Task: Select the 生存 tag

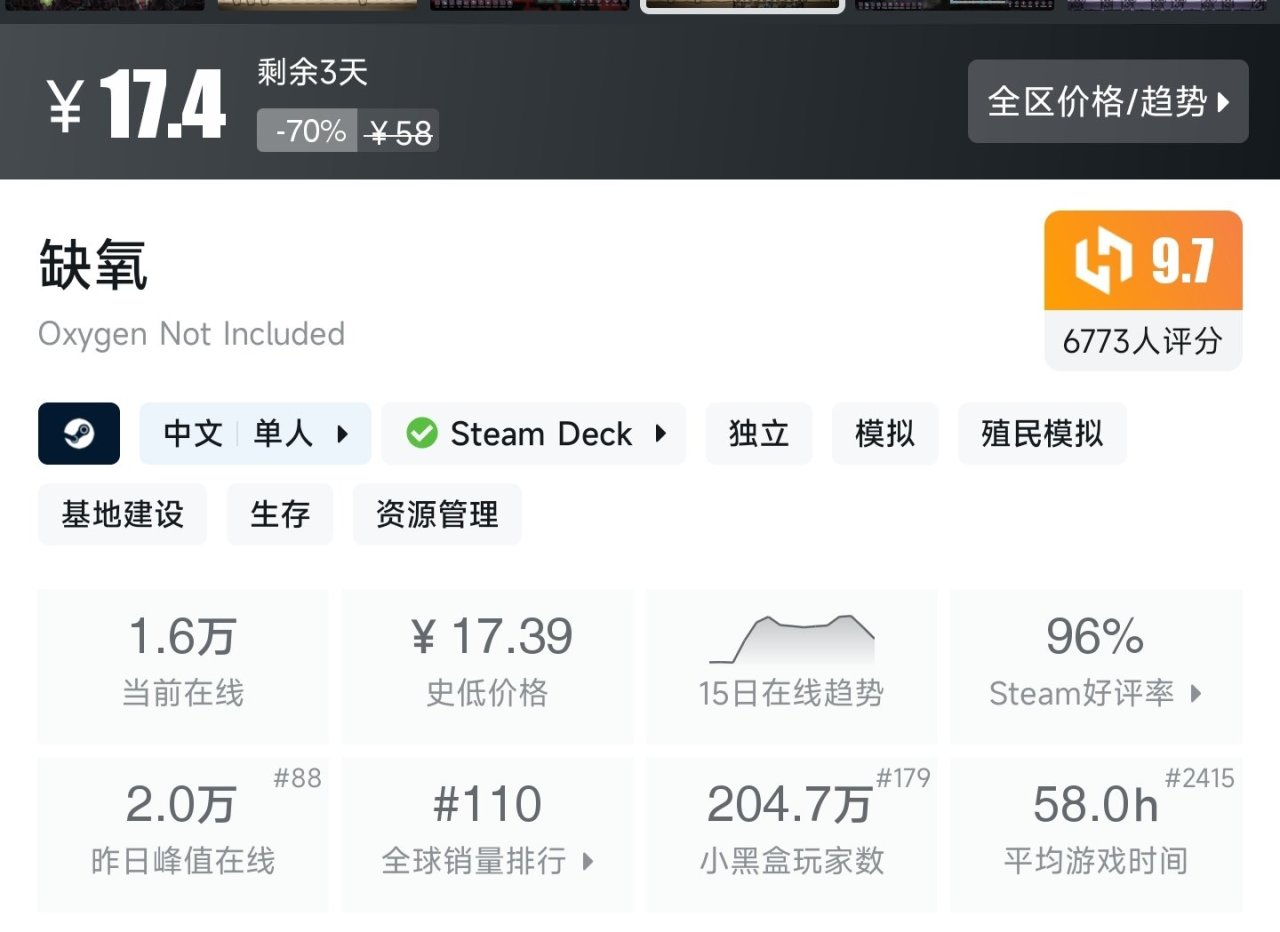Action: (280, 514)
